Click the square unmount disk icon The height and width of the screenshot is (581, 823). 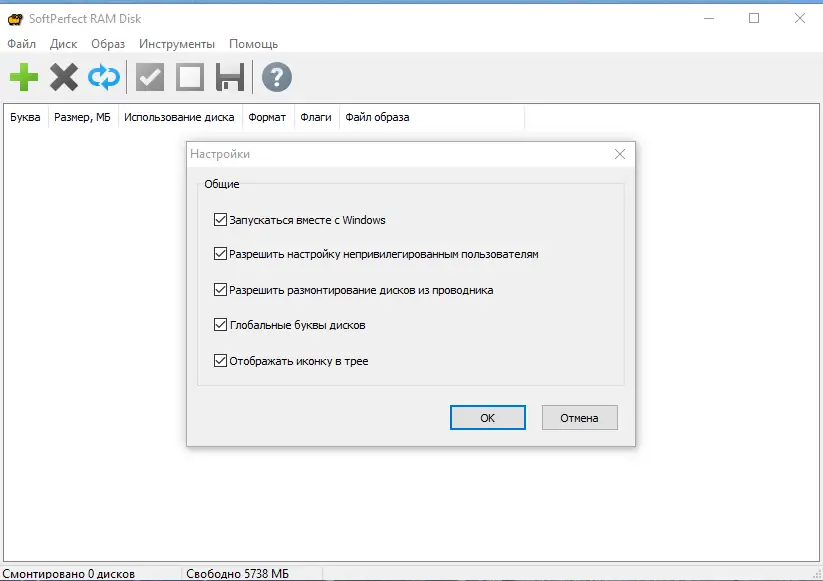[x=189, y=77]
